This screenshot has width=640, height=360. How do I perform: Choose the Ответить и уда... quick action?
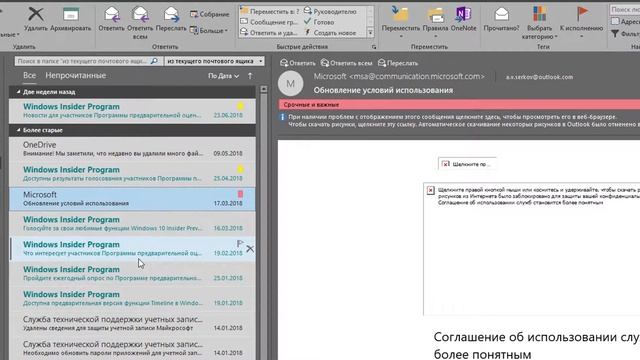click(x=269, y=33)
